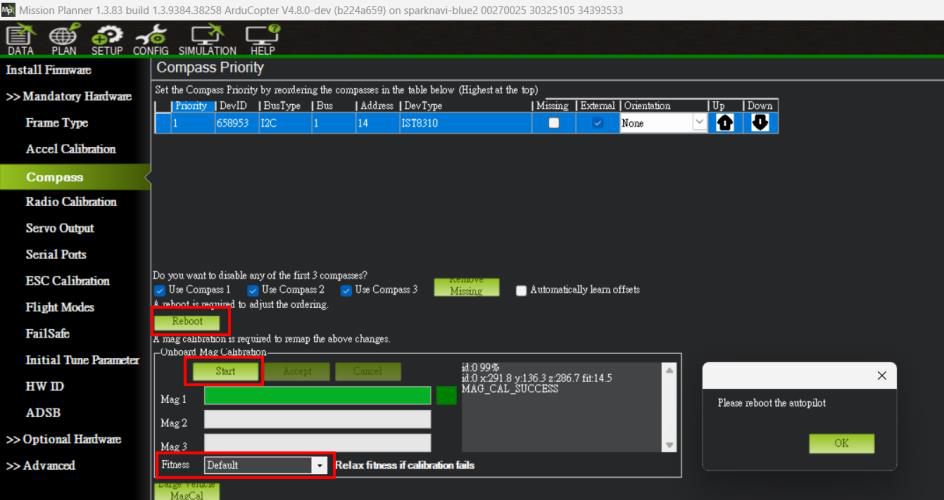Click OK in the reboot autopilot dialog

click(x=842, y=443)
